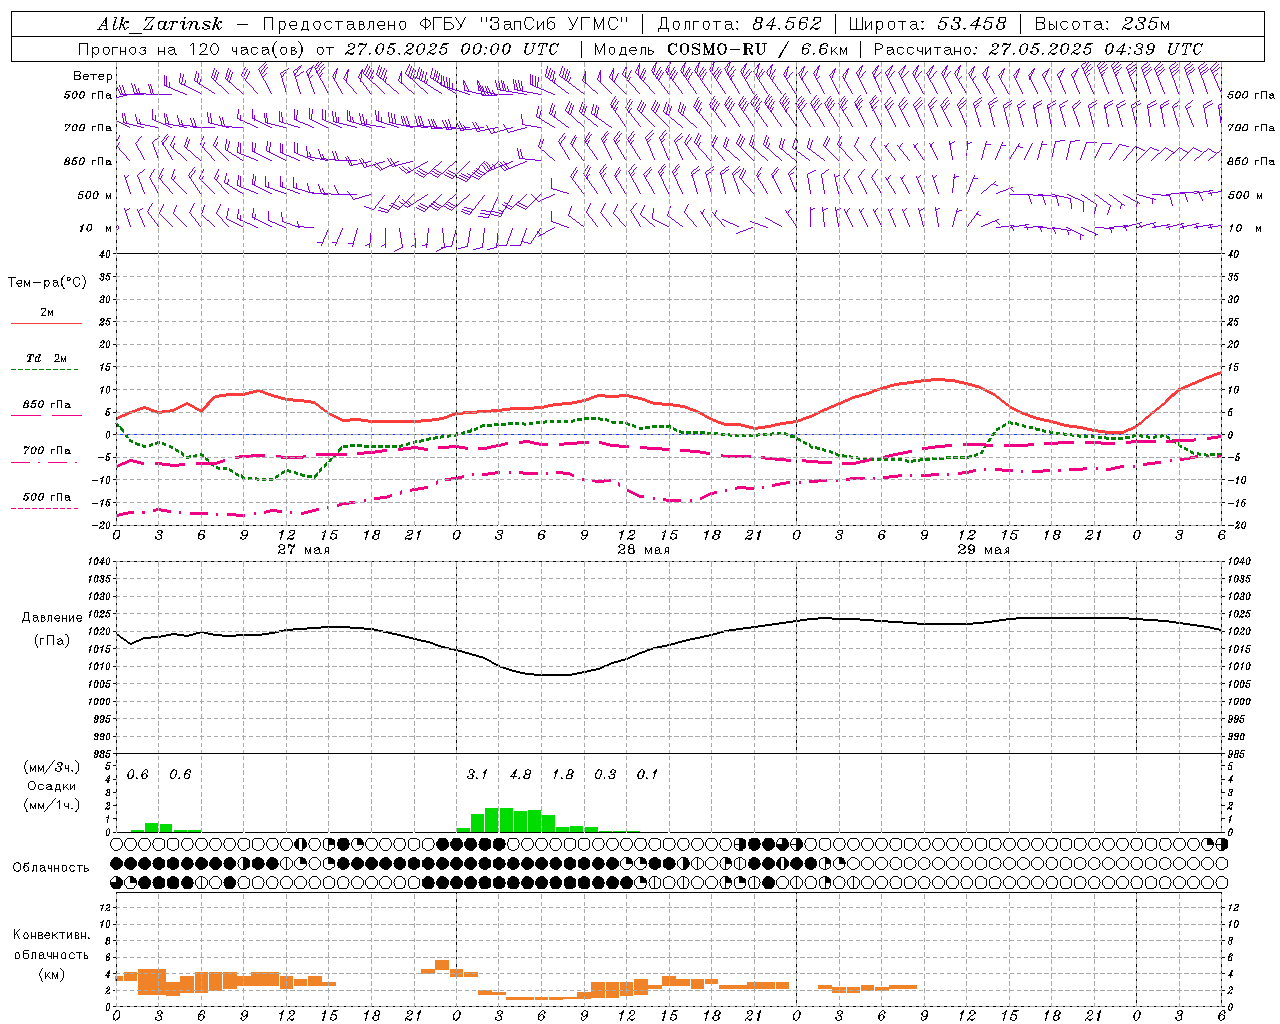This screenshot has width=1280, height=1024.
Task: Click the 3-hour precipitation value 4.8
Action: click(x=520, y=774)
